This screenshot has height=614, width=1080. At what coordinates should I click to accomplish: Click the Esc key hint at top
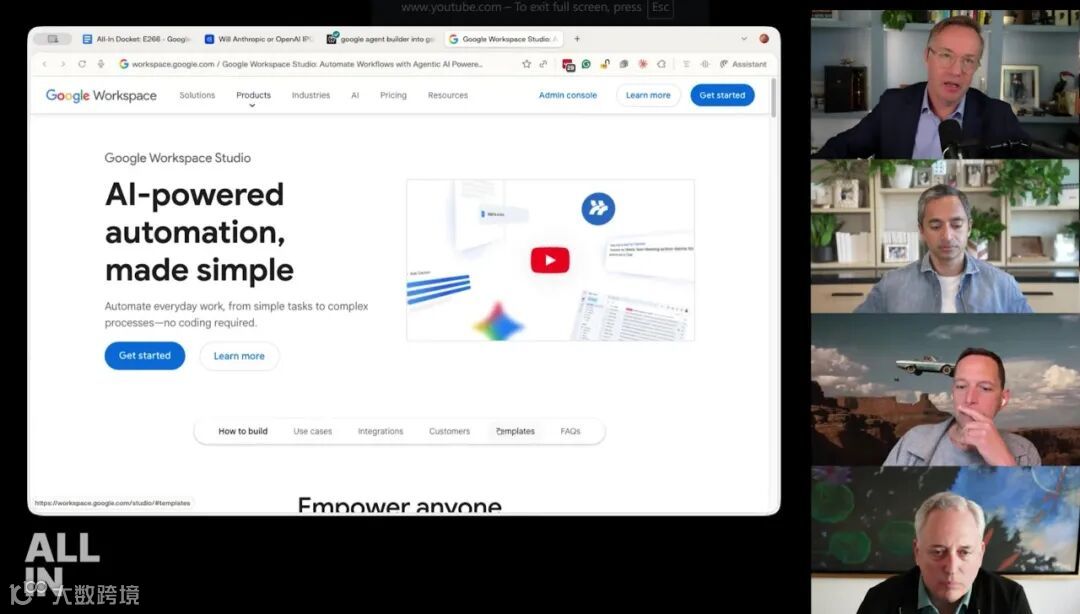[x=661, y=8]
